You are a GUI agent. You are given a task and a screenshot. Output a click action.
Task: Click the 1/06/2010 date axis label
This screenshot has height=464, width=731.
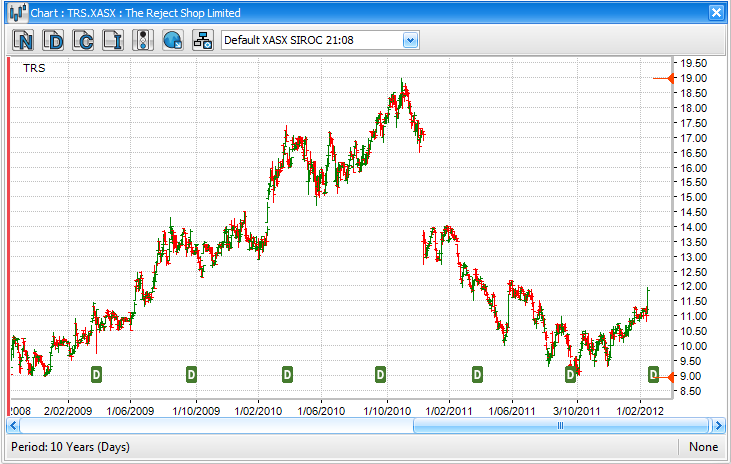[x=321, y=411]
